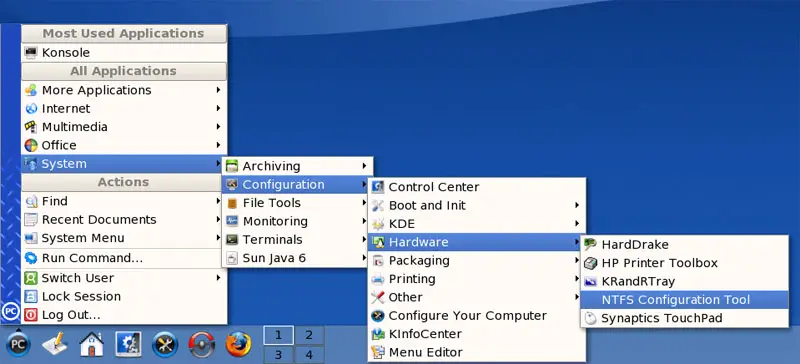Click the Konsole terminal icon
Viewport: 800px width, 364px height.
[31, 53]
